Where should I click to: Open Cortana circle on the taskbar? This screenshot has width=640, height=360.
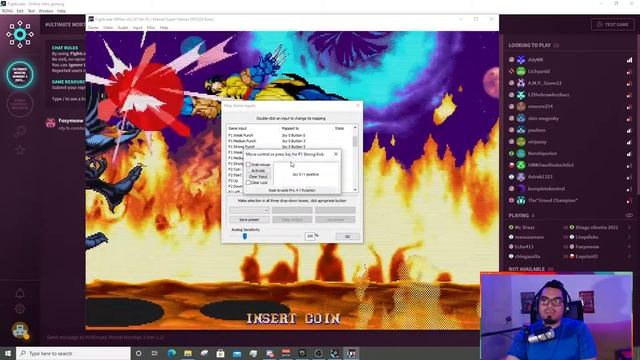click(x=138, y=353)
